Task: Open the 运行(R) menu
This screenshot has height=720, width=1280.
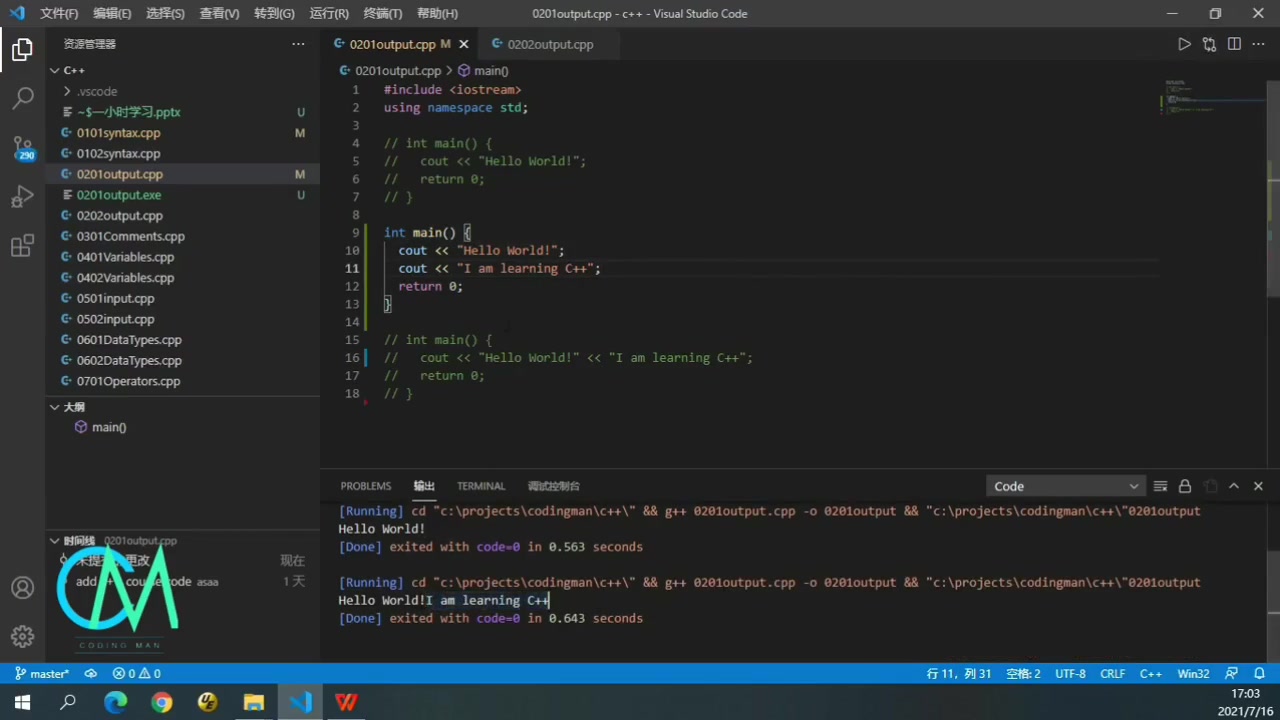Action: 329,14
